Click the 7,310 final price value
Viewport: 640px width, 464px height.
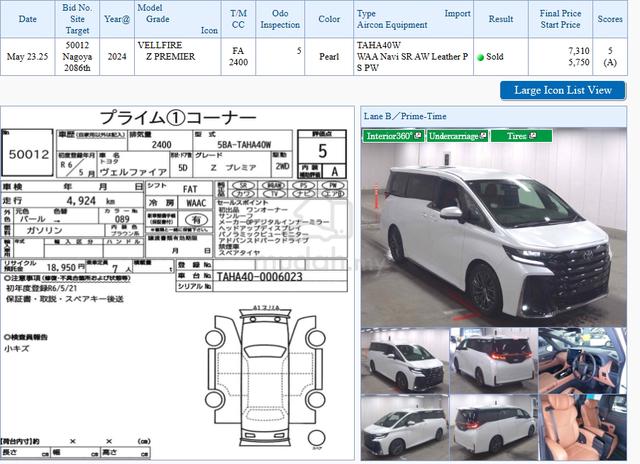[578, 51]
